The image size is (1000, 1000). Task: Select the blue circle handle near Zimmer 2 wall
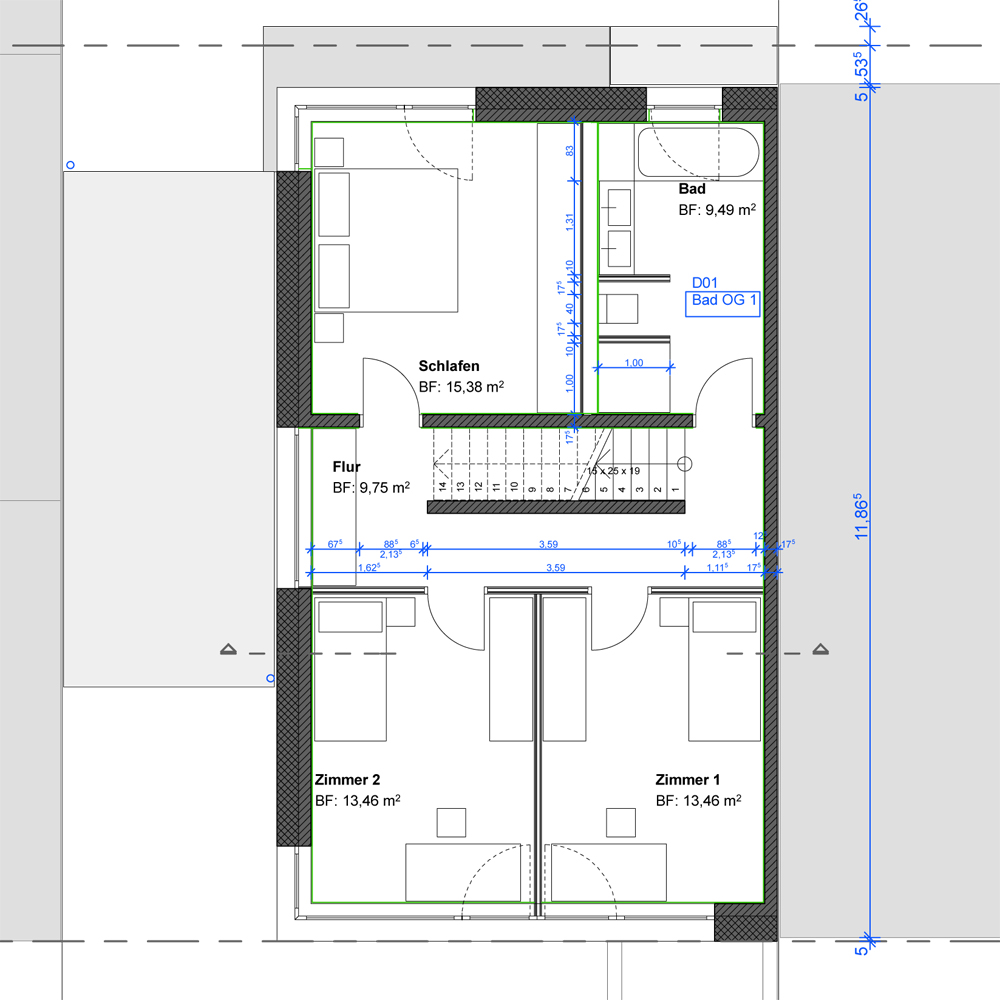click(x=270, y=678)
